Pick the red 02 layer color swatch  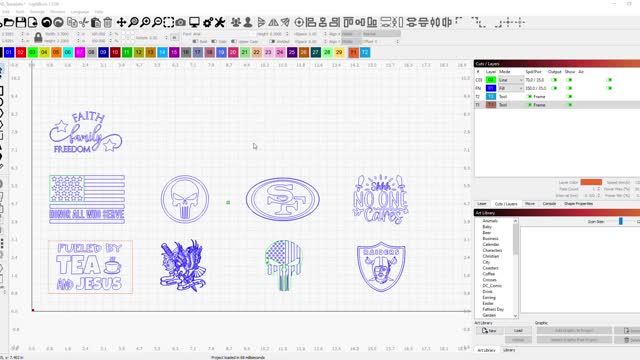click(x=21, y=52)
